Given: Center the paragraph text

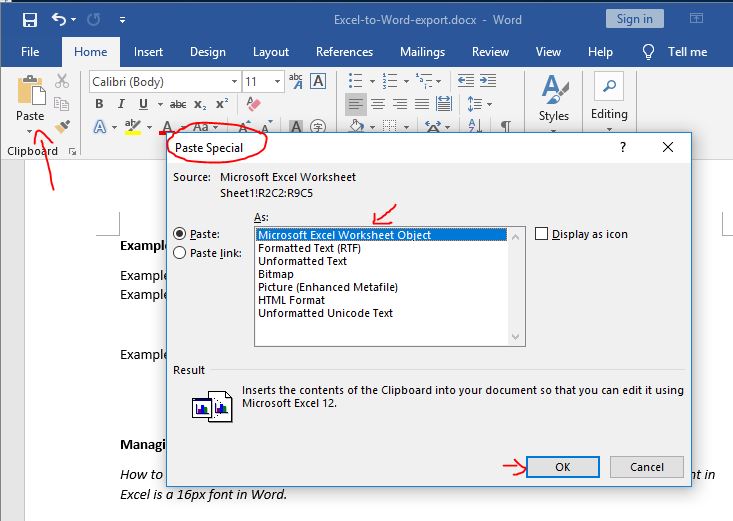Looking at the screenshot, I should click(x=378, y=104).
